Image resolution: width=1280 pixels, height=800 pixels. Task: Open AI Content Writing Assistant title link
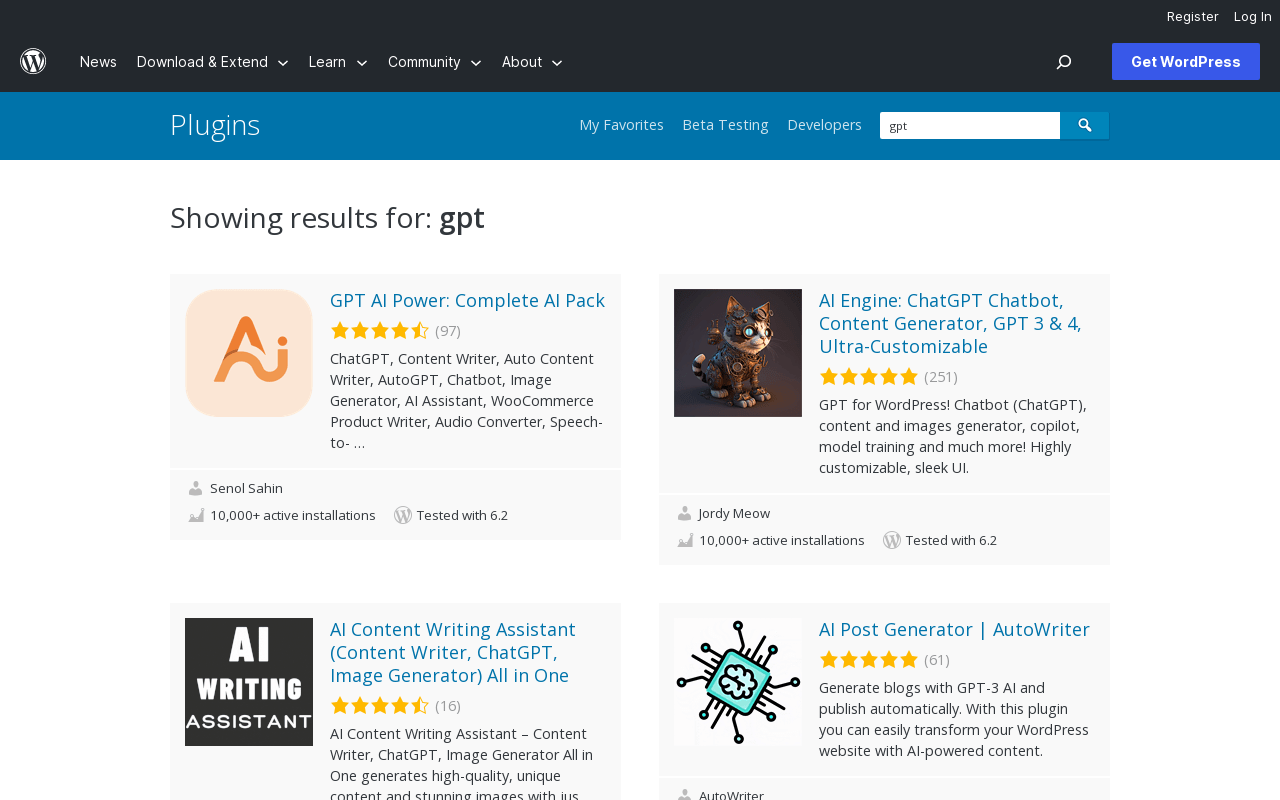click(x=453, y=652)
